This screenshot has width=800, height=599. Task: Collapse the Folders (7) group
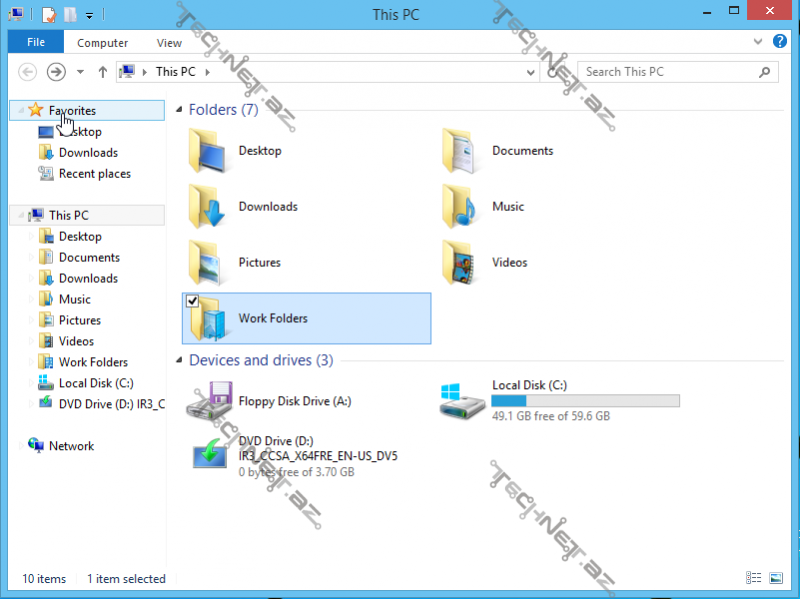click(x=179, y=110)
